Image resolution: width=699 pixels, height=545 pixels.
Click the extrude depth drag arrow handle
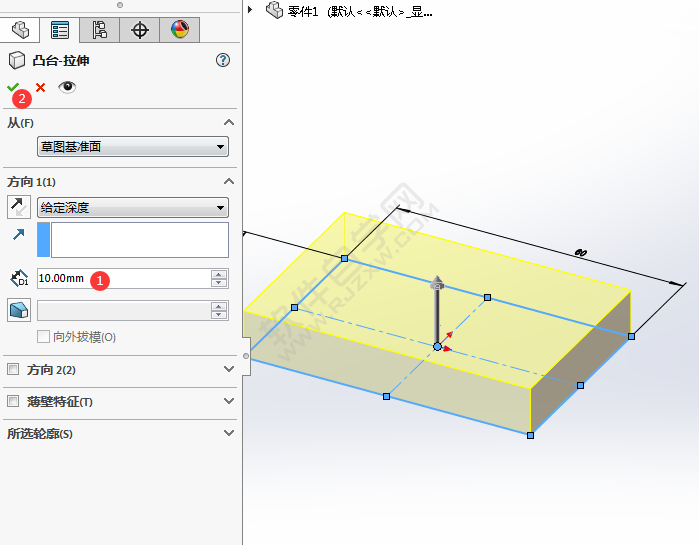(437, 283)
